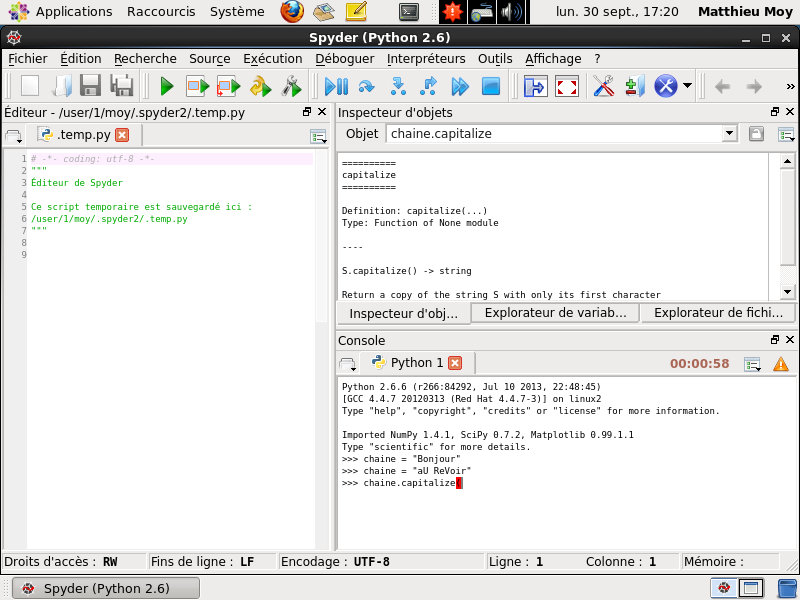
Task: Click the step into downward-arrow debug icon
Action: coord(397,86)
